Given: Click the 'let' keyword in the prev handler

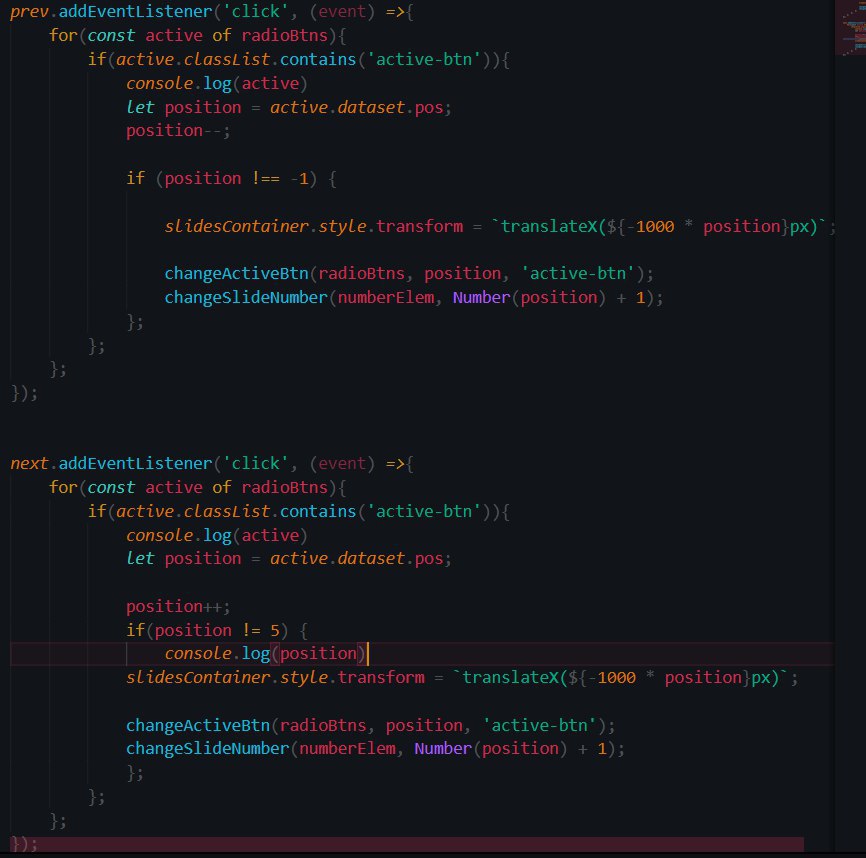Looking at the screenshot, I should pyautogui.click(x=140, y=107).
